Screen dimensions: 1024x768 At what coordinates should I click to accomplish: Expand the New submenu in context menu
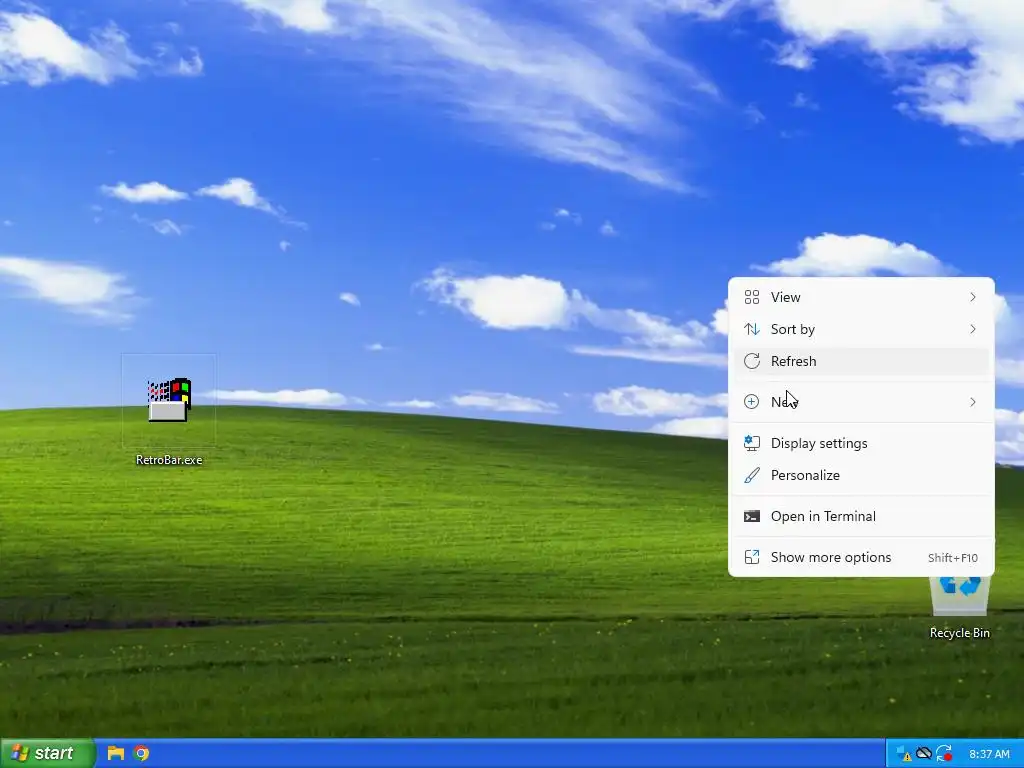point(861,402)
